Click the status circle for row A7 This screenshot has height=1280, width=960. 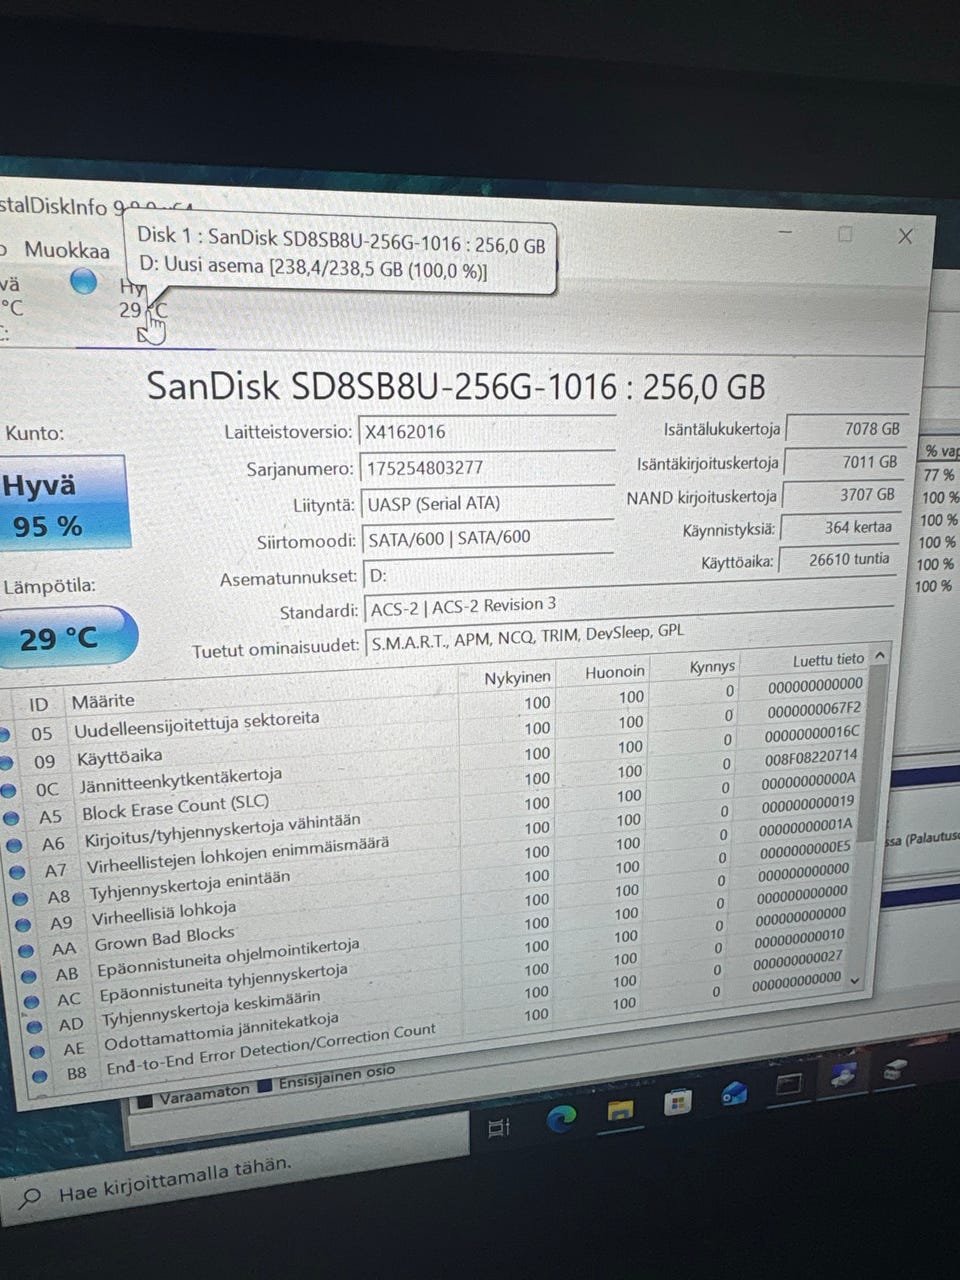tap(17, 871)
